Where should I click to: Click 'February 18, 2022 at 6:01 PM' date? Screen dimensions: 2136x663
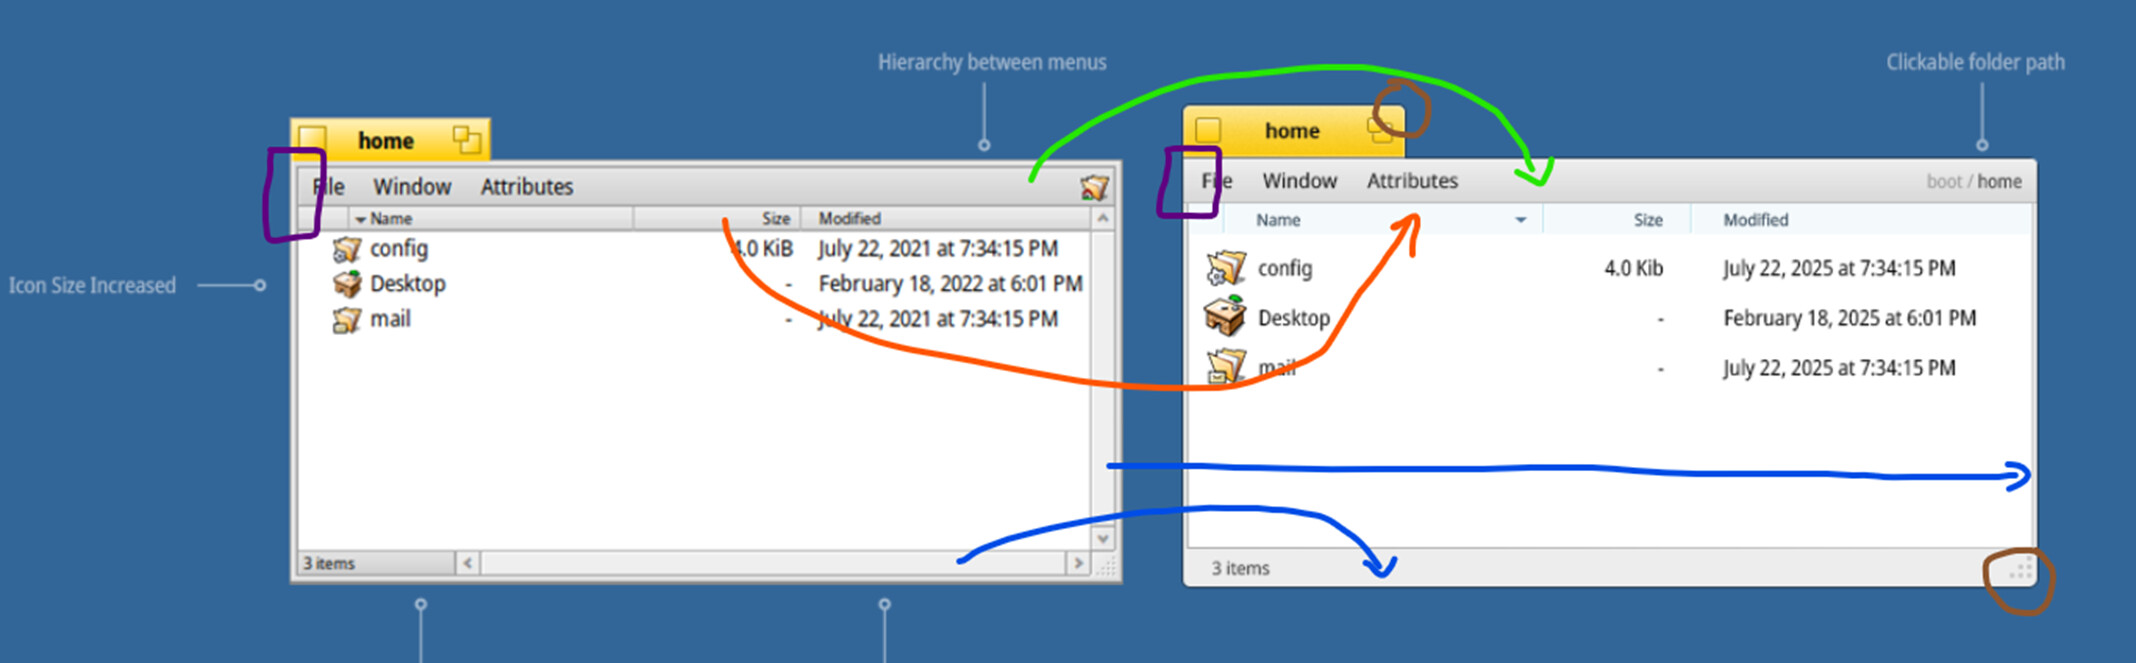pyautogui.click(x=950, y=284)
